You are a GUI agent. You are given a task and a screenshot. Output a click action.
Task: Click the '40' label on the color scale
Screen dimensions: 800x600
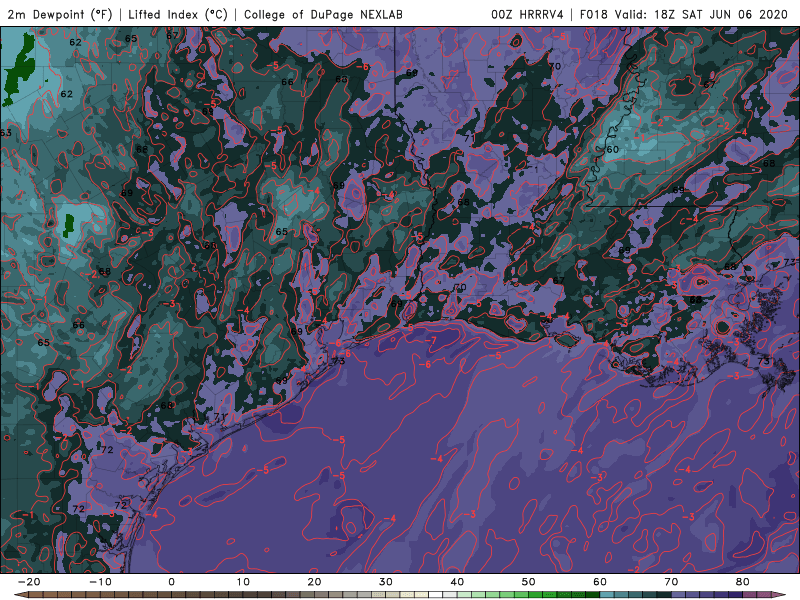[457, 582]
